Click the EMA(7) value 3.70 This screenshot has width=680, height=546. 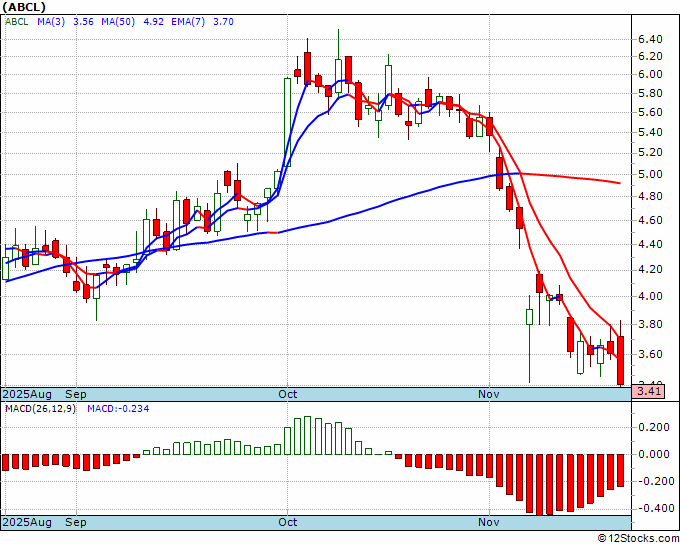pos(223,22)
